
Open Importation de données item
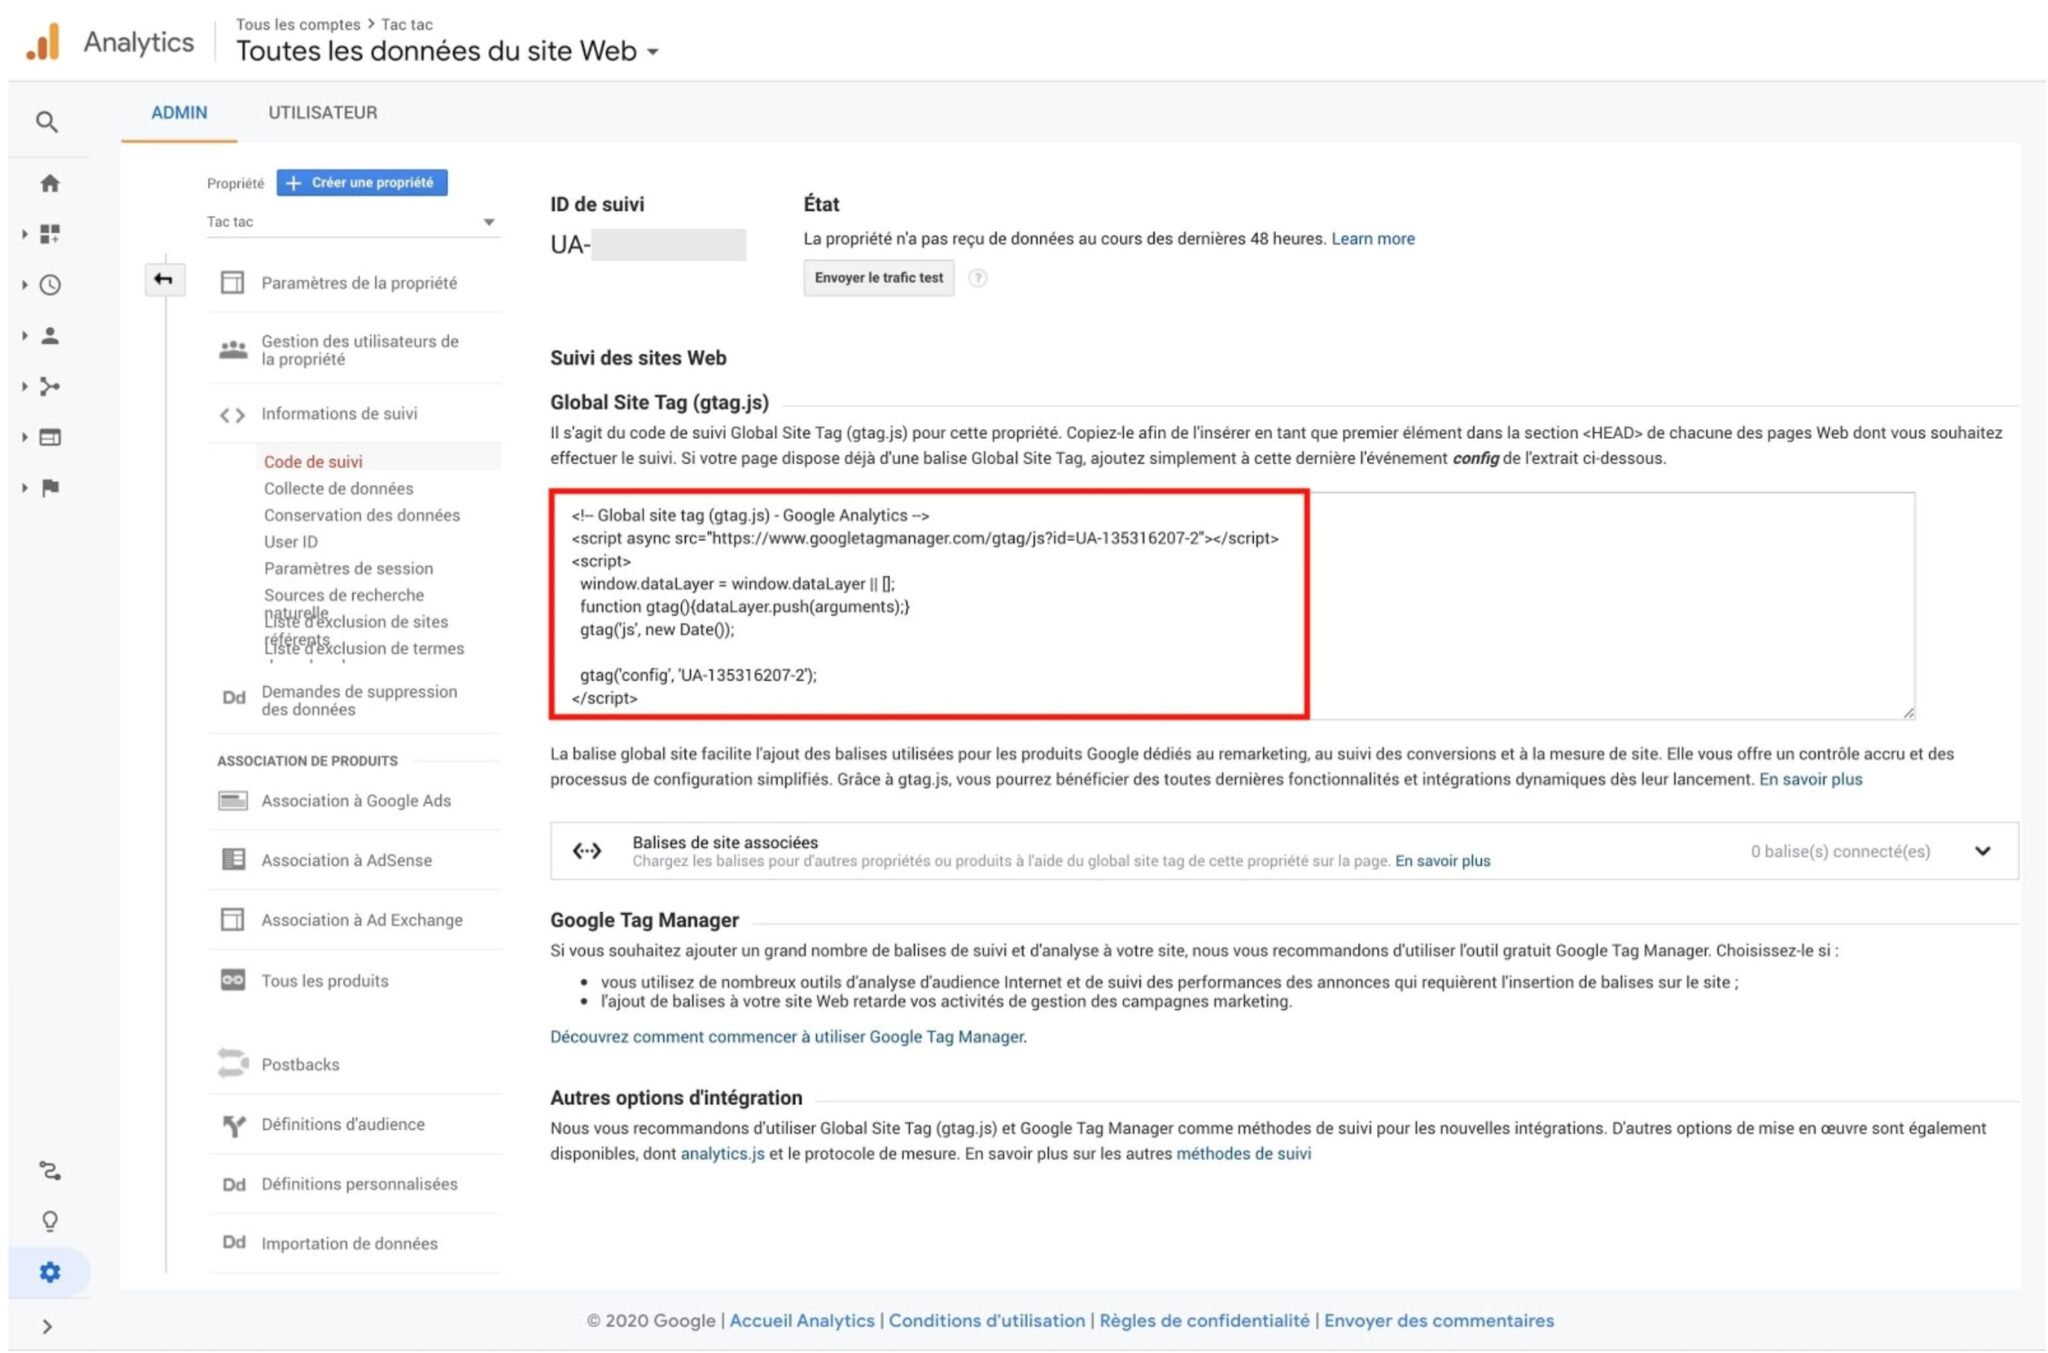click(348, 1243)
